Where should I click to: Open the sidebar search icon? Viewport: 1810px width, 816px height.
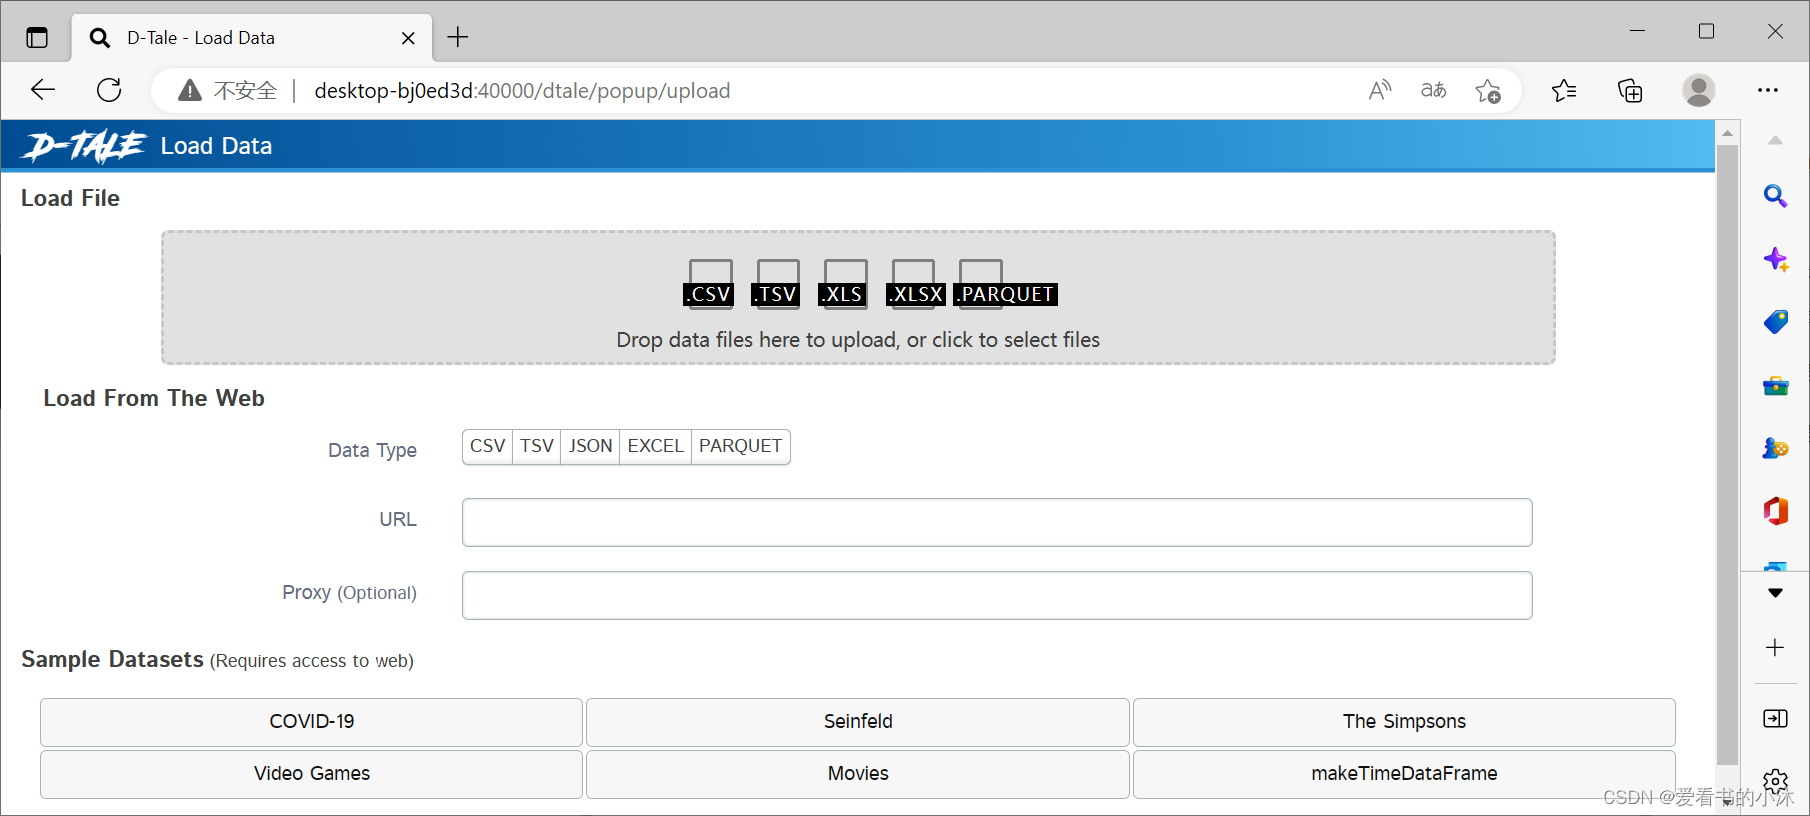click(1775, 196)
